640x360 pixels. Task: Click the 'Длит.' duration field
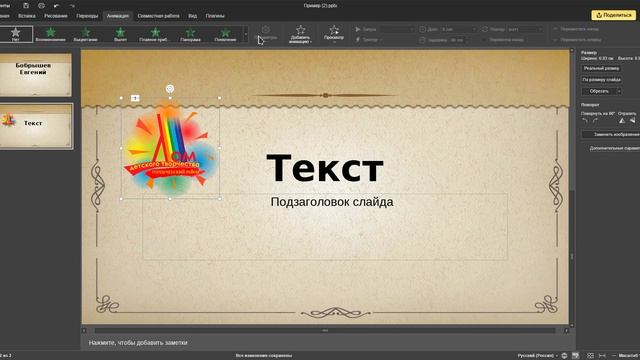tap(458, 29)
